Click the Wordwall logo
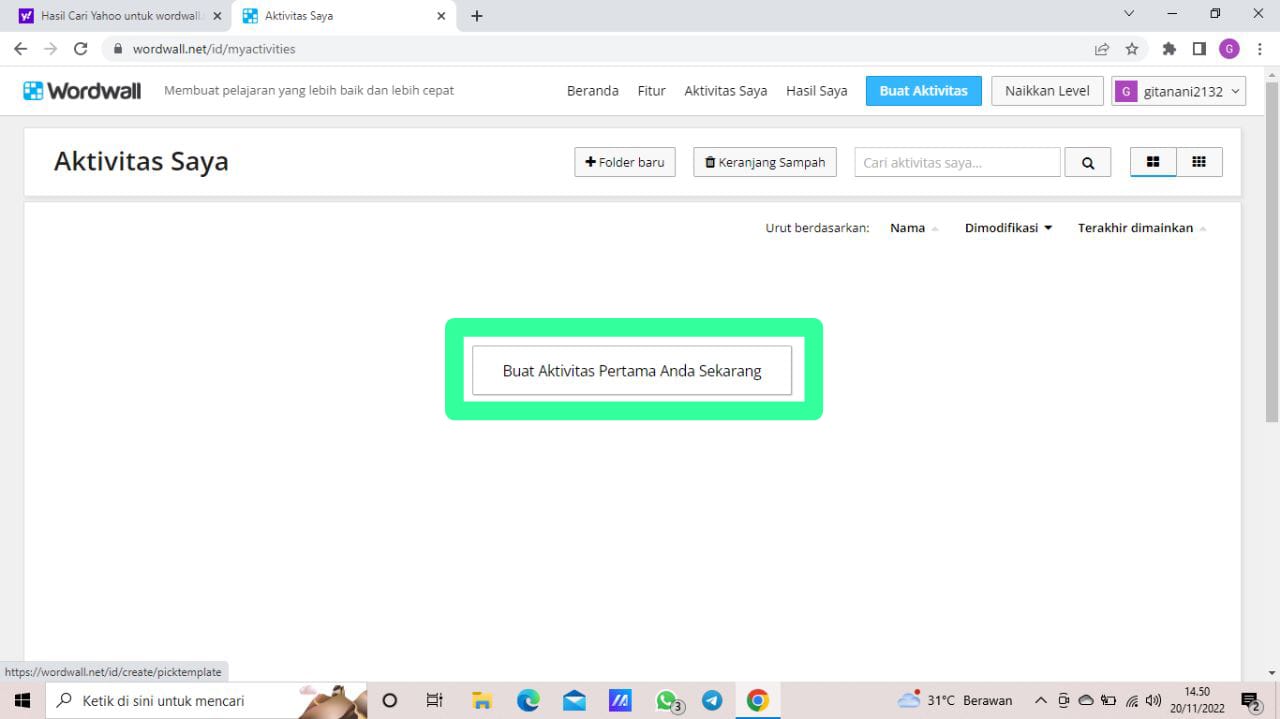Screen dimensions: 1280x719 [x=82, y=91]
